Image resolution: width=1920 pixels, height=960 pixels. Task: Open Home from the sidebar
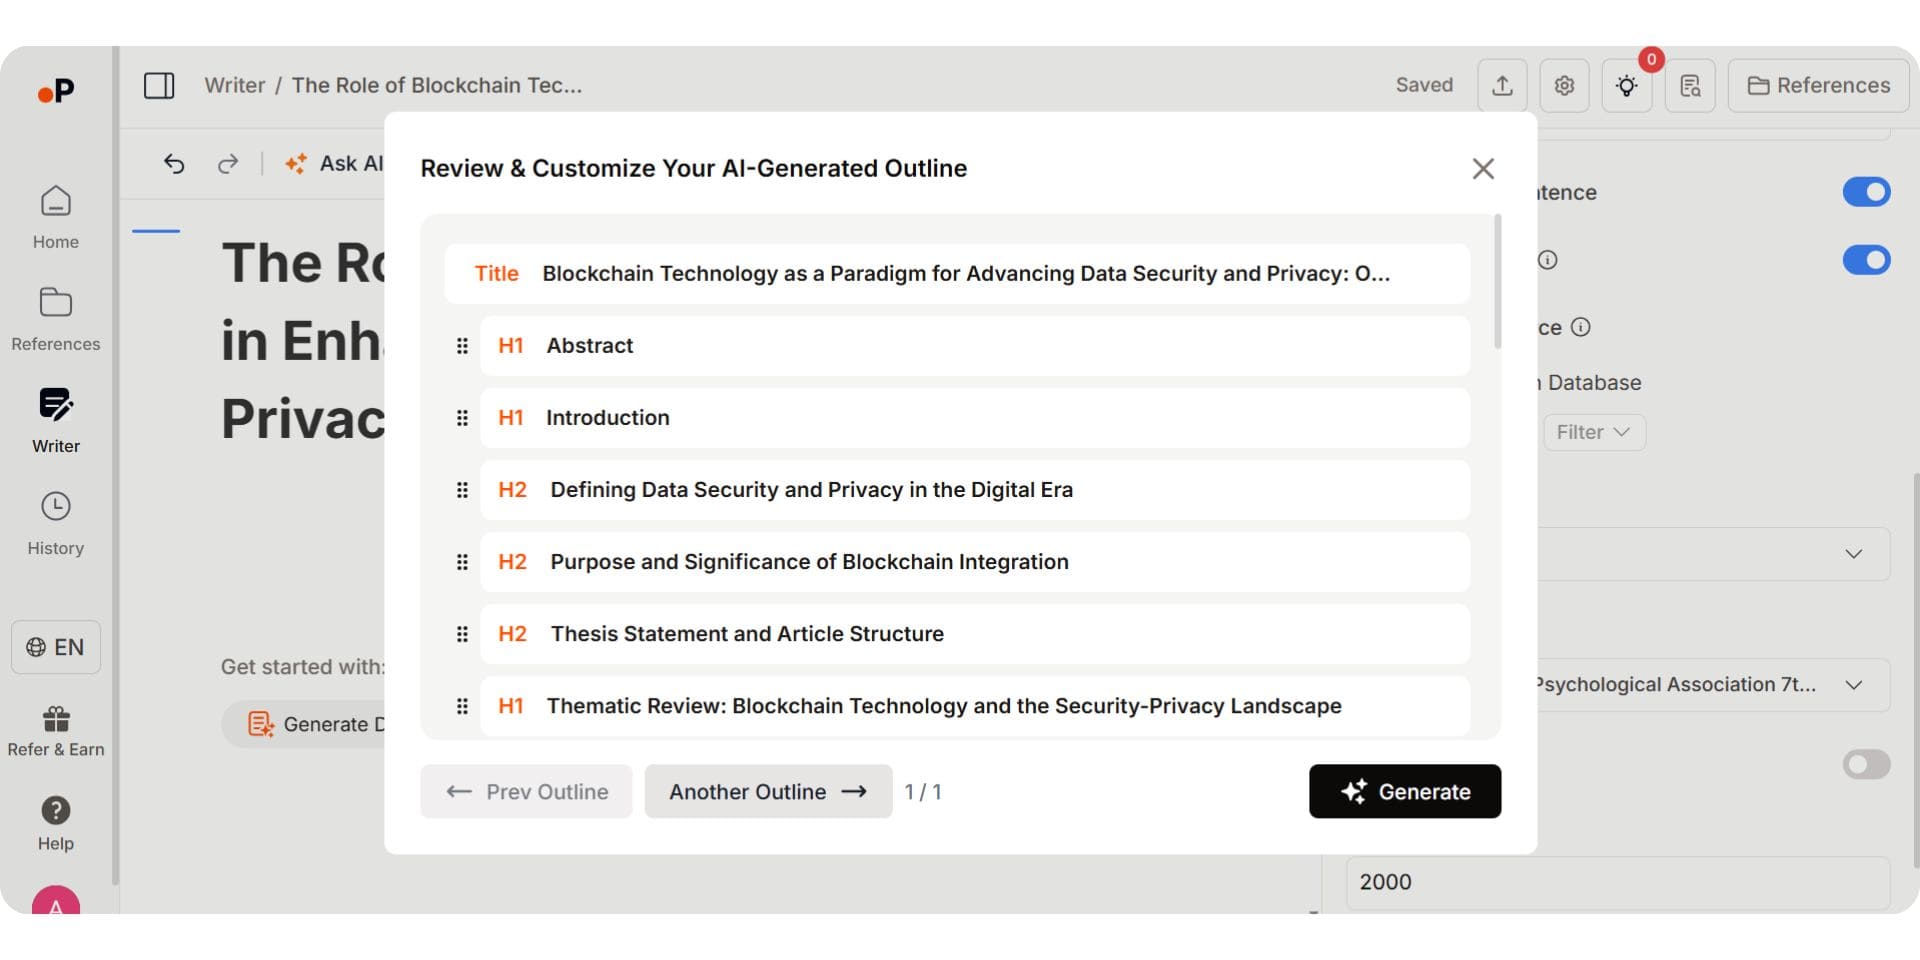pyautogui.click(x=56, y=217)
